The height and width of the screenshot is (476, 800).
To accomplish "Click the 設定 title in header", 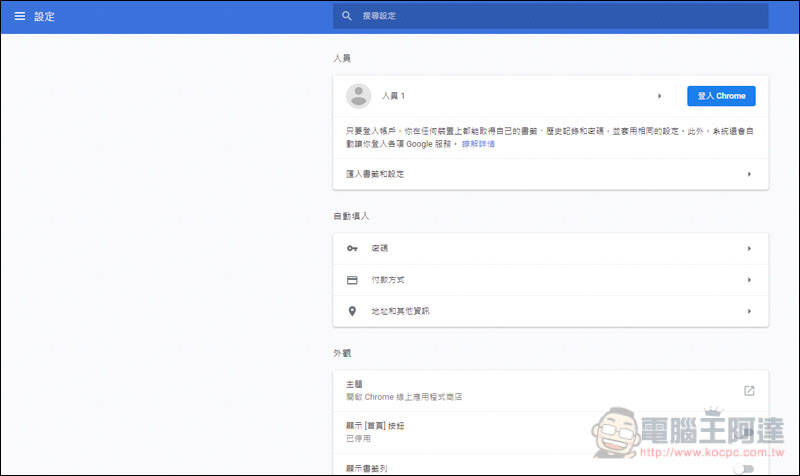I will point(44,16).
